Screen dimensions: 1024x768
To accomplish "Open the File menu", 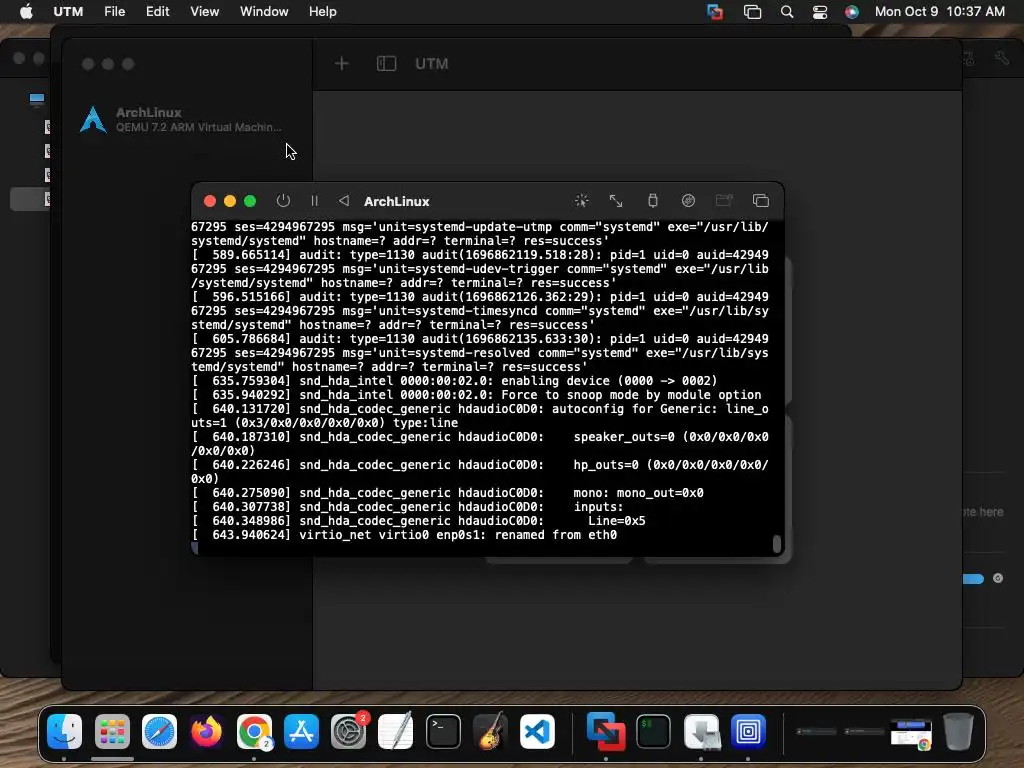I will click(x=114, y=11).
